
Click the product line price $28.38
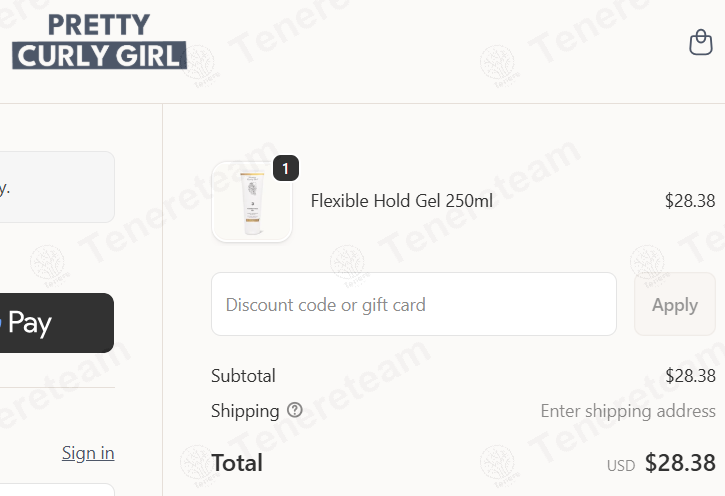(x=690, y=201)
